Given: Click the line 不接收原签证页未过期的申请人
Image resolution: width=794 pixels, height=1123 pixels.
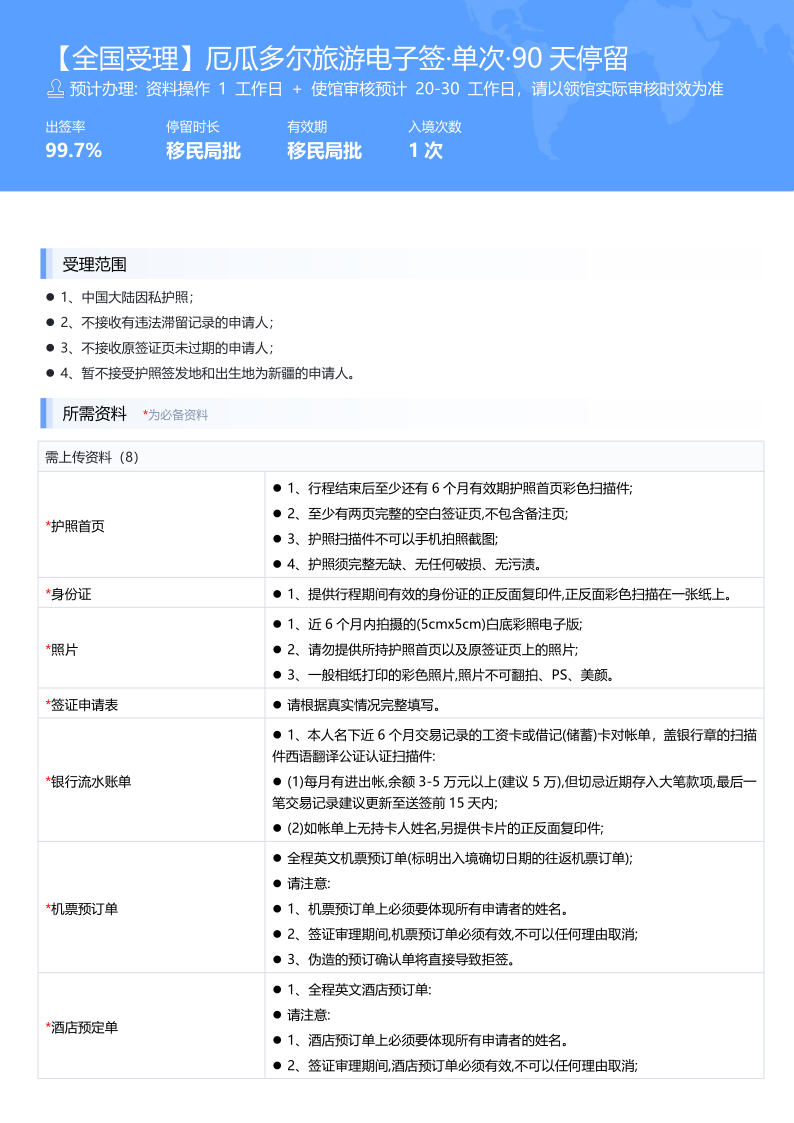Looking at the screenshot, I should point(167,348).
